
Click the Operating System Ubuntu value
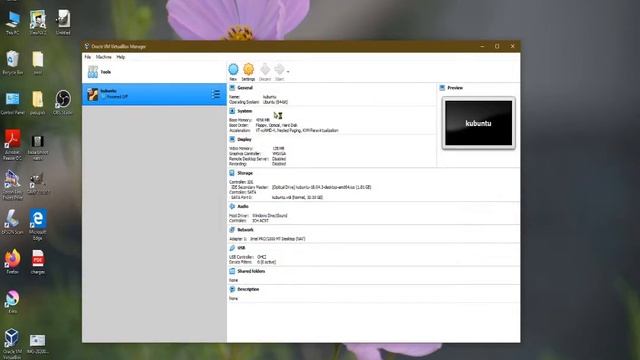pyautogui.click(x=275, y=102)
